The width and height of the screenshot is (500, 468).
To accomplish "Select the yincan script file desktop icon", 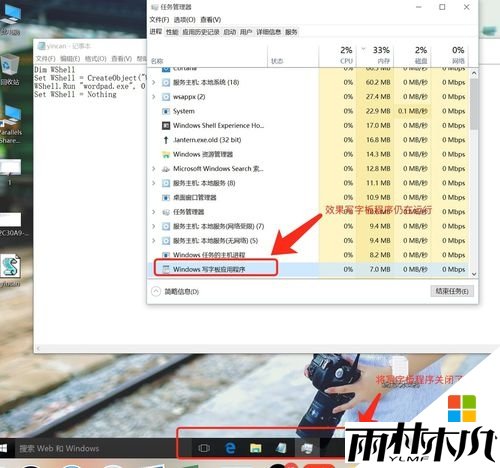I will [x=10, y=271].
